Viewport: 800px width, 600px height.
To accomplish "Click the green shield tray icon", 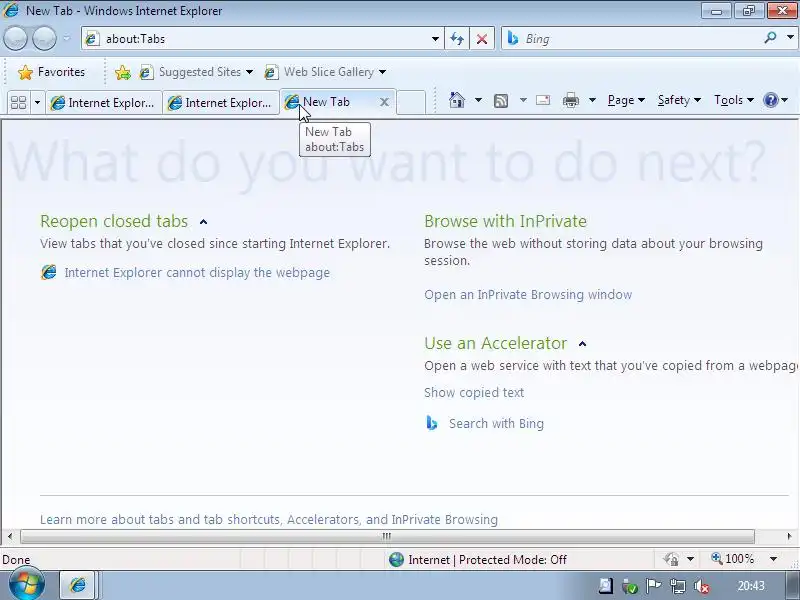I will 630,587.
